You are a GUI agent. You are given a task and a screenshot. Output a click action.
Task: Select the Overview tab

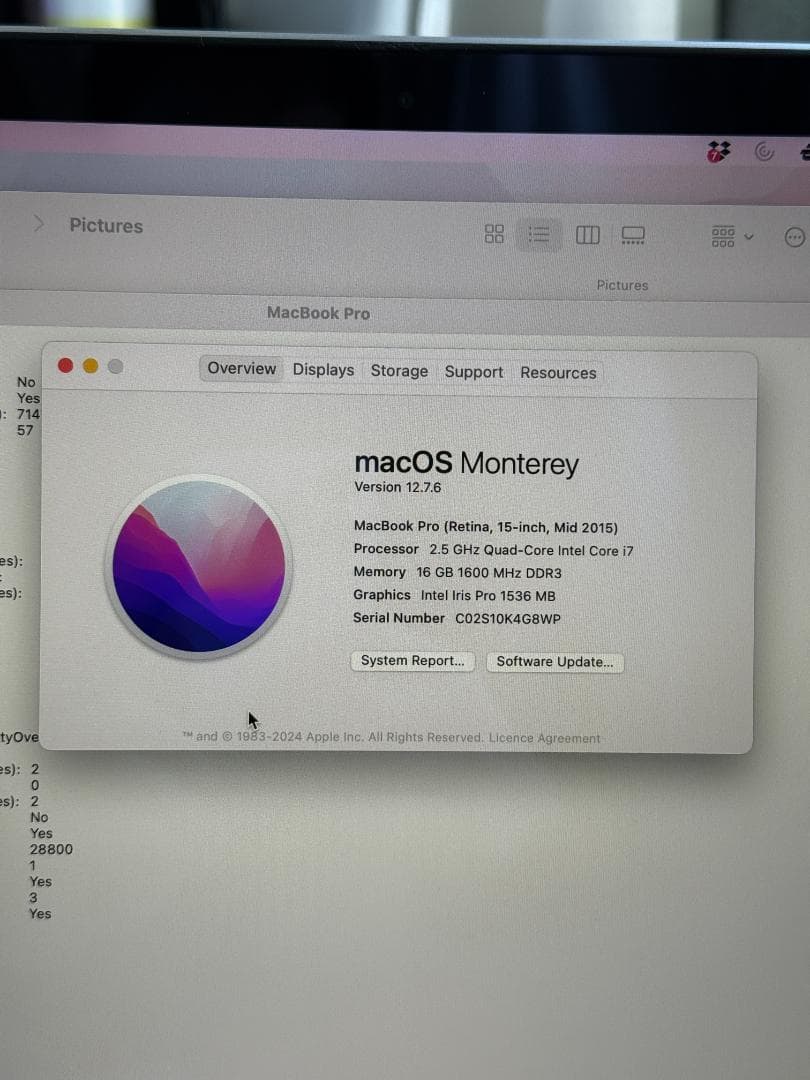(241, 369)
